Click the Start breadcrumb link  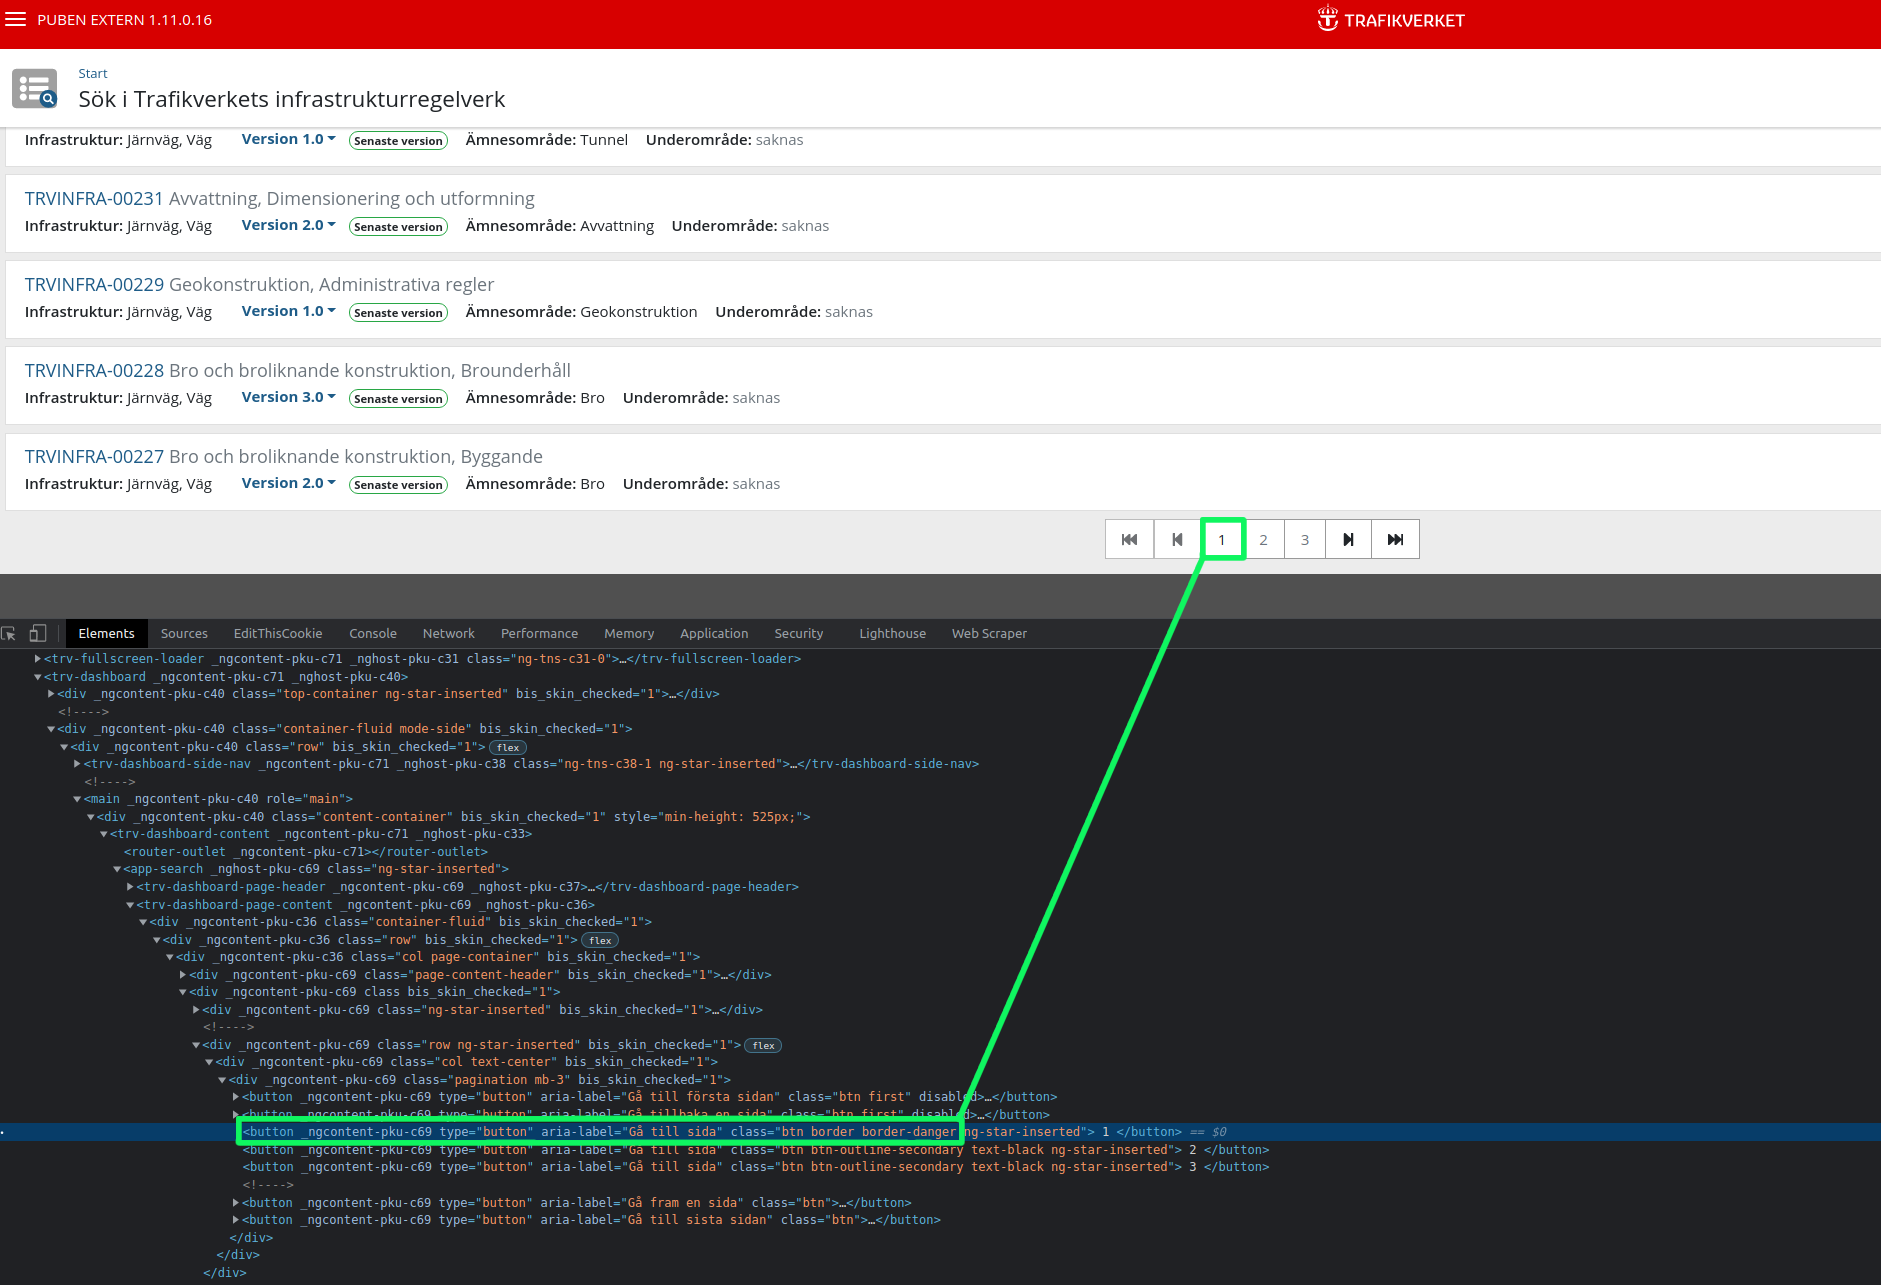point(92,74)
